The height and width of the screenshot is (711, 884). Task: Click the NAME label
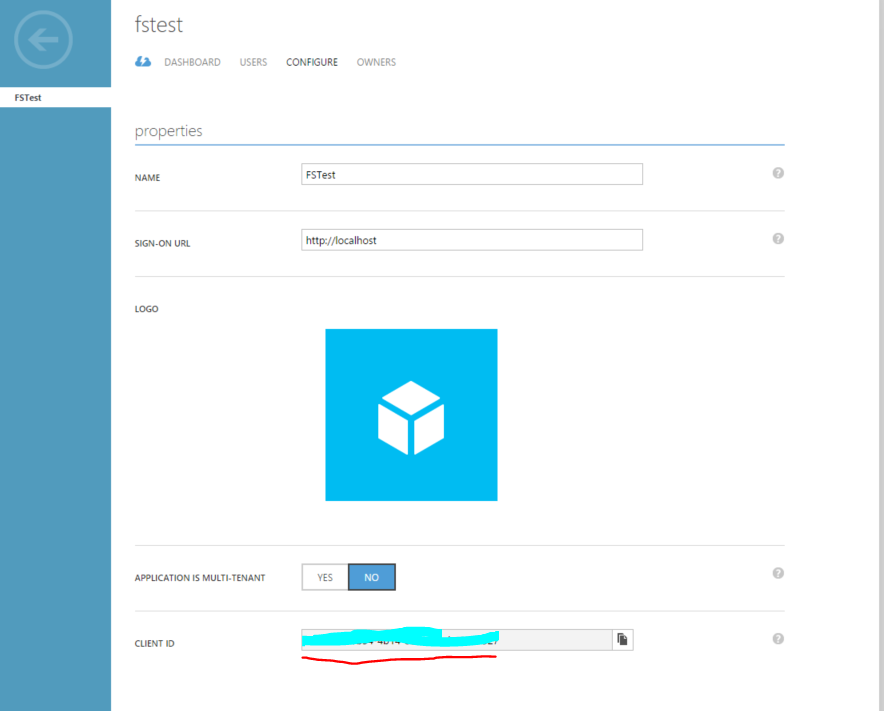click(x=147, y=178)
